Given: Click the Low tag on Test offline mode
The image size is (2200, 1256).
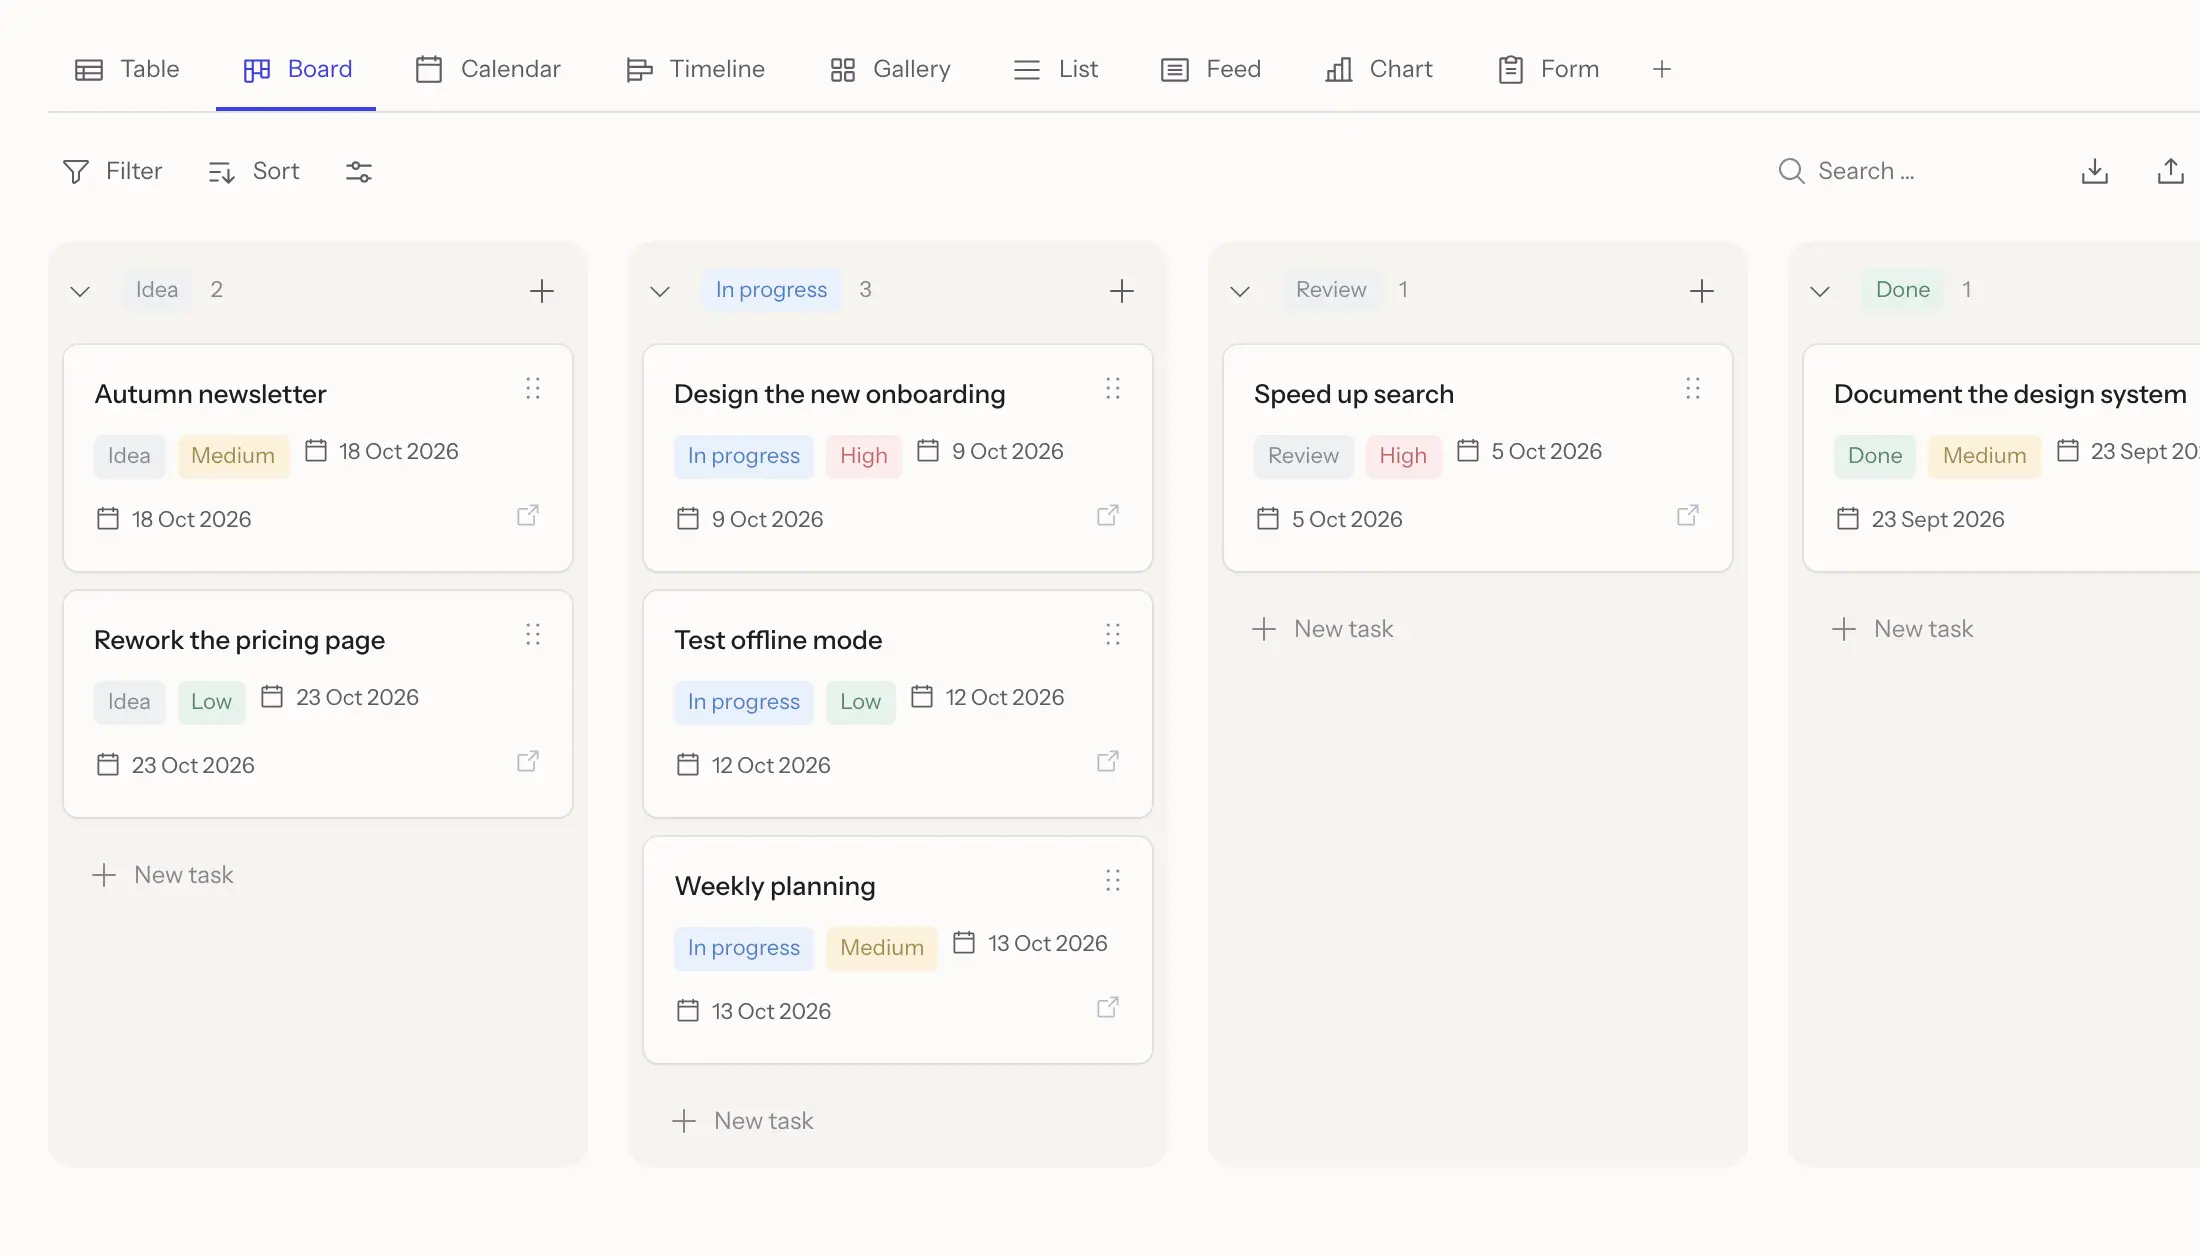Looking at the screenshot, I should tap(860, 702).
